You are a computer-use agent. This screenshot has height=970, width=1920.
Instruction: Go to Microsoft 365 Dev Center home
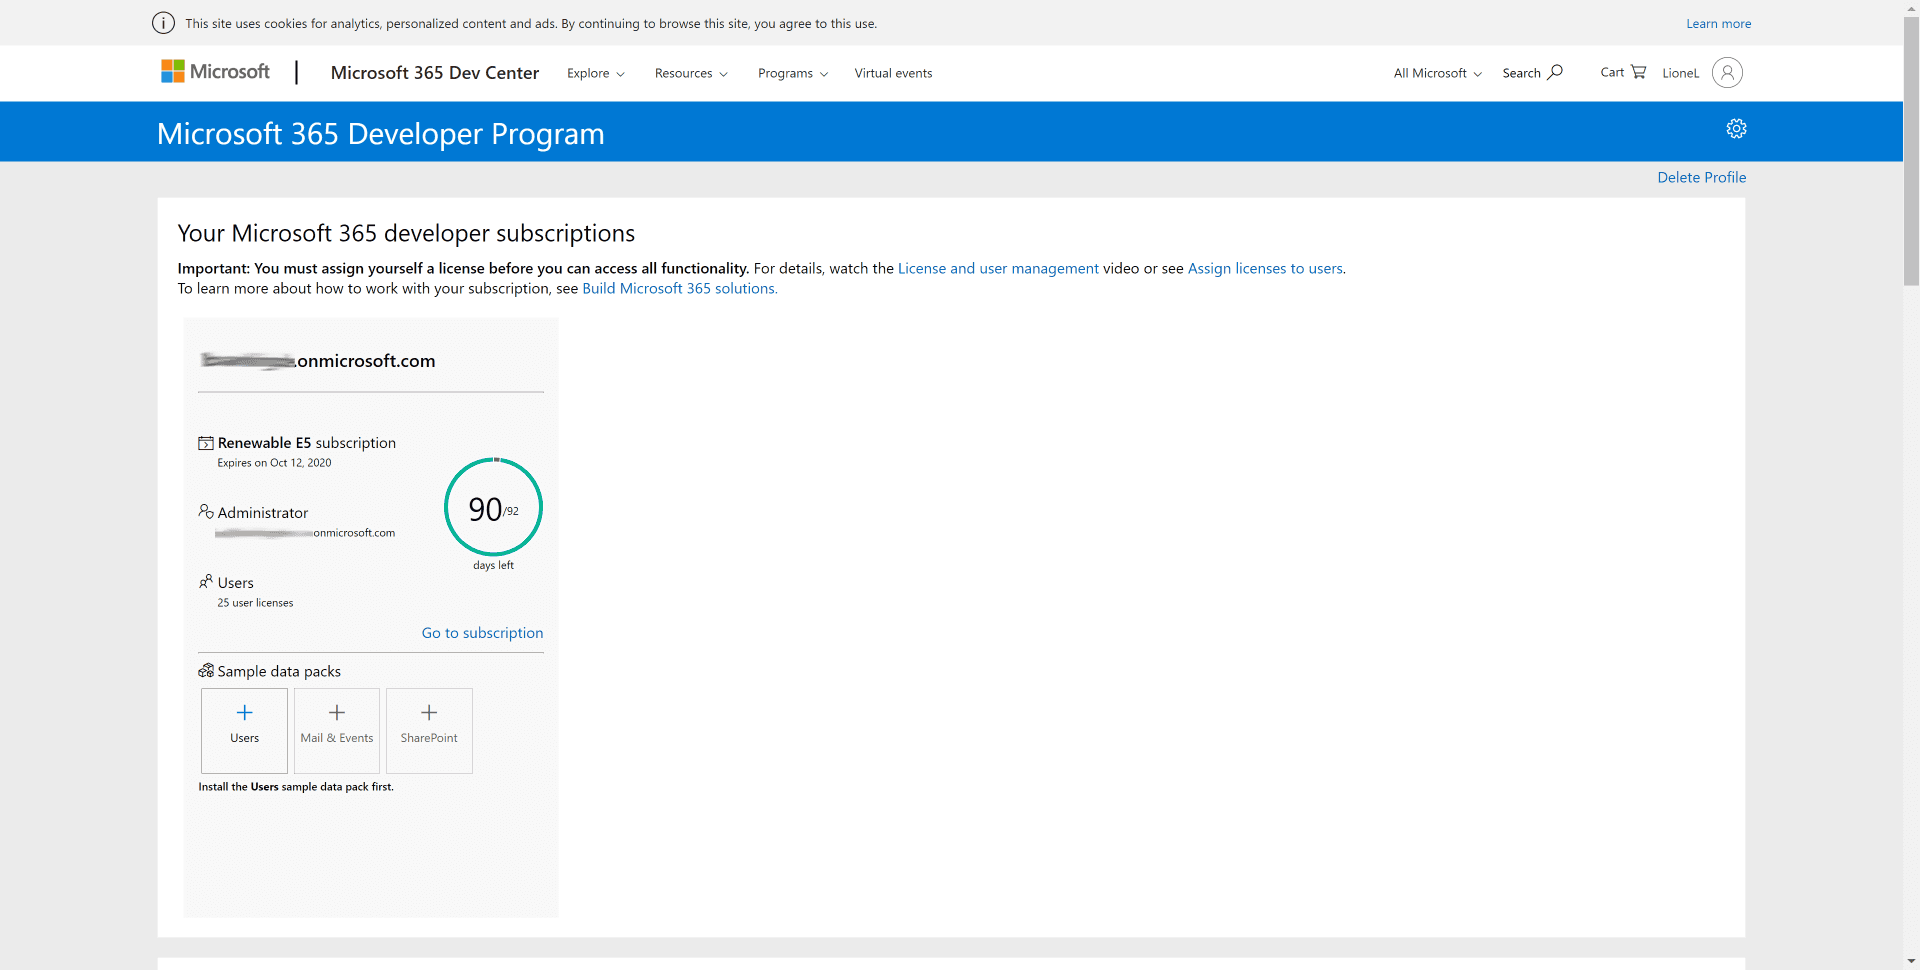pyautogui.click(x=435, y=73)
